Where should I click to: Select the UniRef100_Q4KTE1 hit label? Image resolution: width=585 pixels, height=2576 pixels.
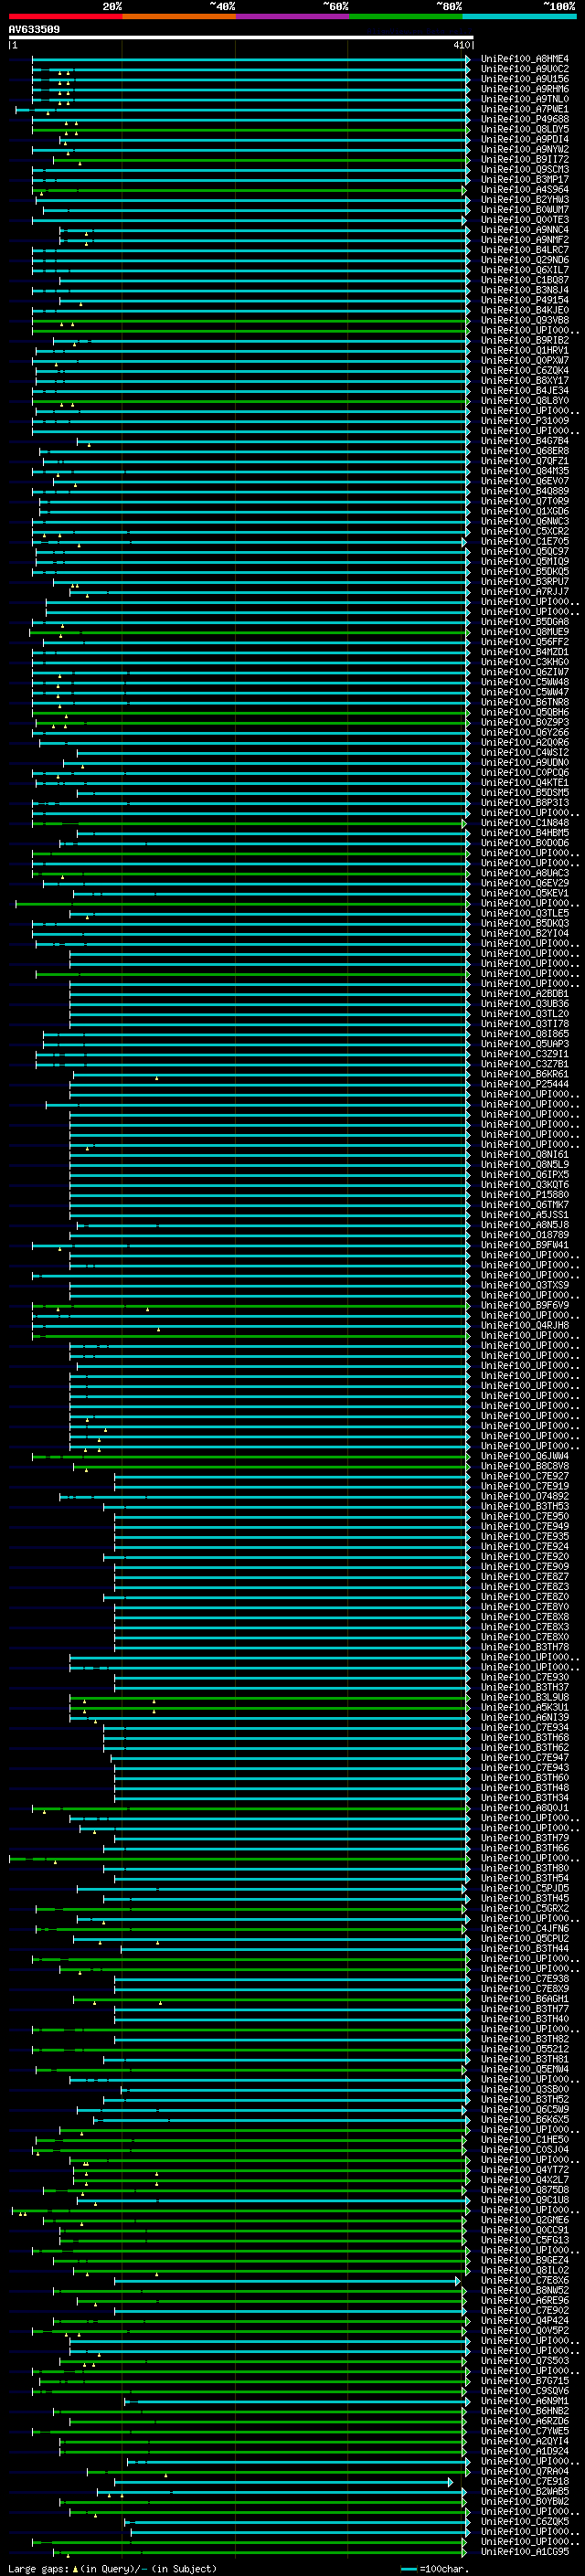524,782
